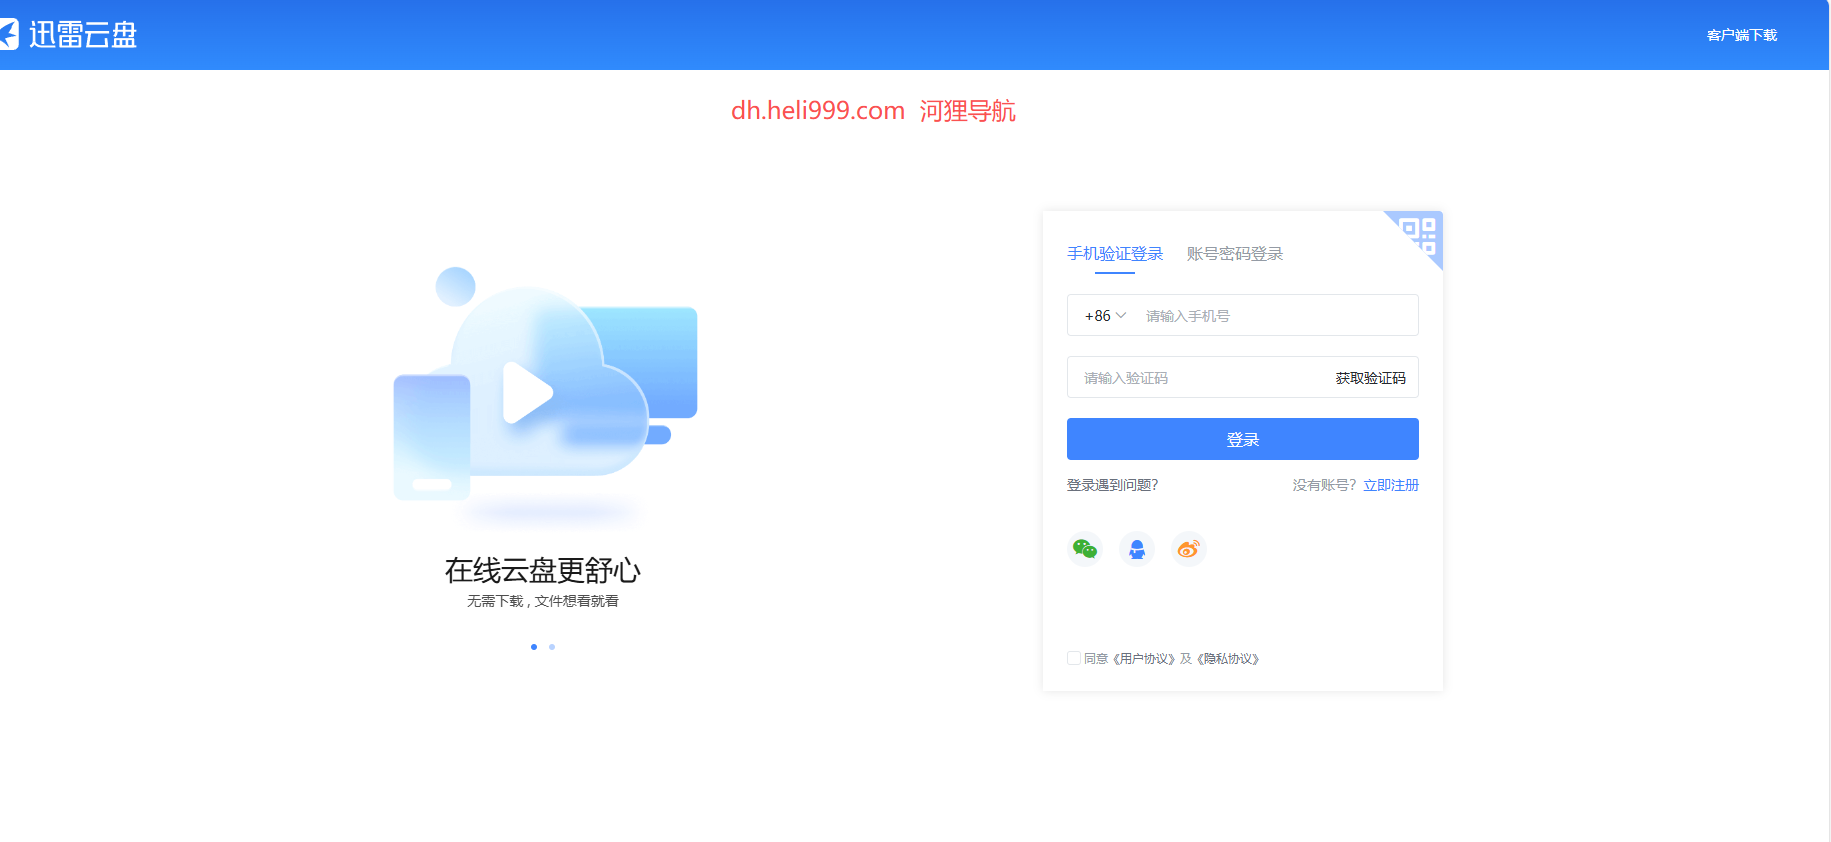Click the Xunlei bird logo icon
Image resolution: width=1831 pixels, height=842 pixels.
coord(9,35)
